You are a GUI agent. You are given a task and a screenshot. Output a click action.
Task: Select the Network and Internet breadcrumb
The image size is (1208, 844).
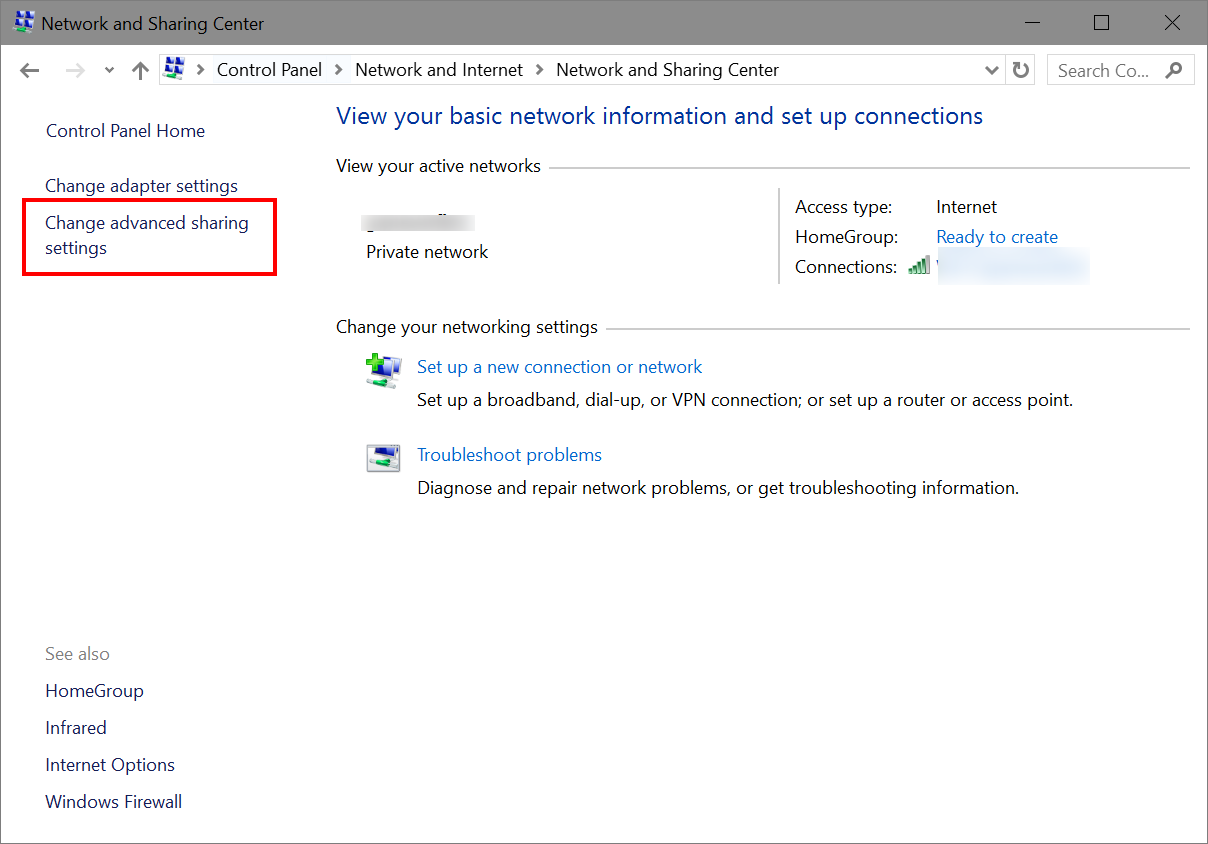point(438,70)
